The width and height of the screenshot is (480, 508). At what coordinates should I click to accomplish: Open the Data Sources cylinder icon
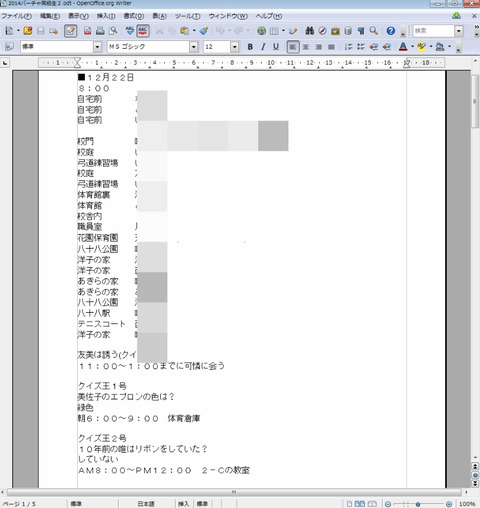click(348, 31)
